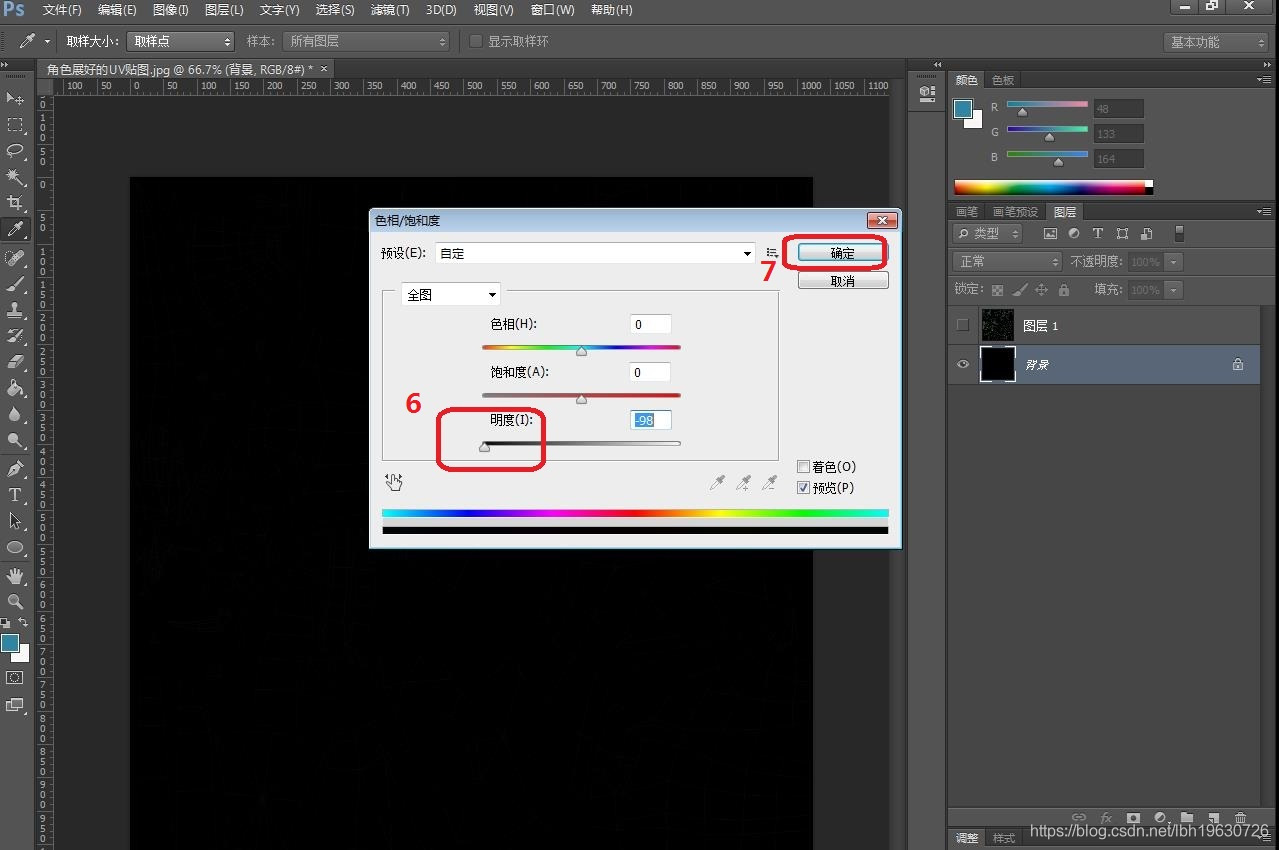Switch to the 色板 tab
The height and width of the screenshot is (850, 1279).
(1002, 80)
